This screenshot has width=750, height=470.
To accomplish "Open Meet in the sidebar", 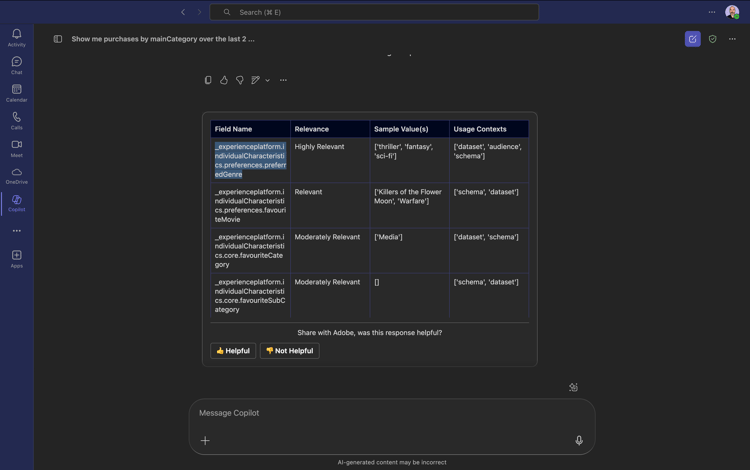I will tap(17, 149).
